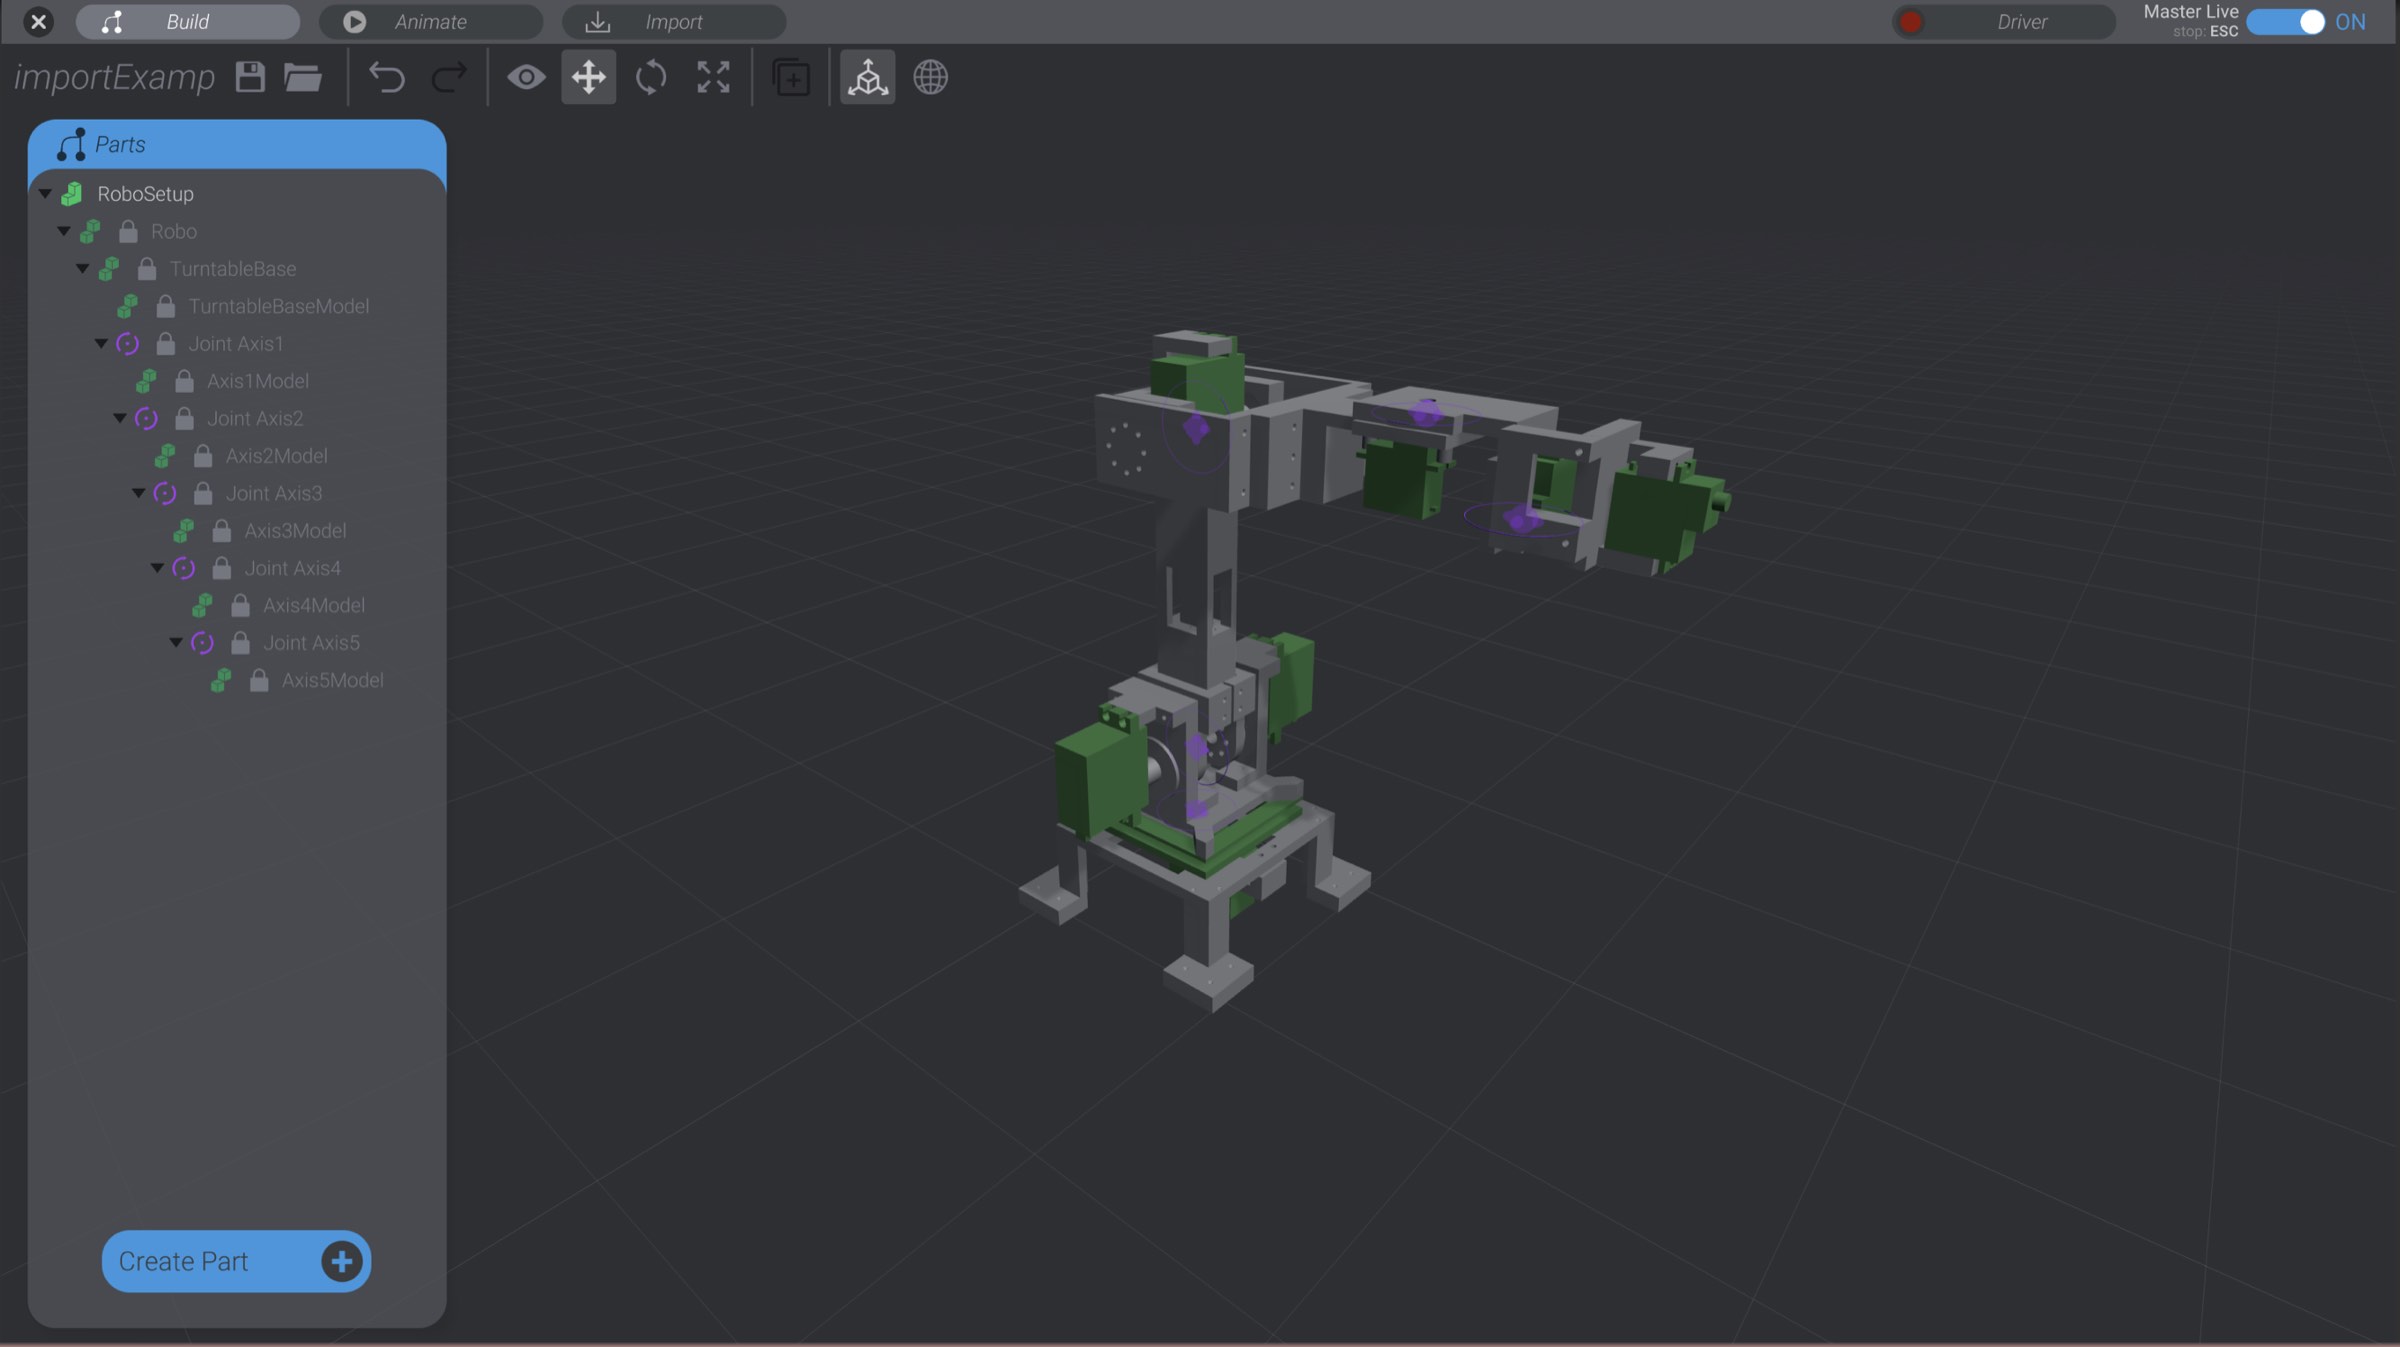
Task: Click the duplicate part icon
Action: point(790,79)
